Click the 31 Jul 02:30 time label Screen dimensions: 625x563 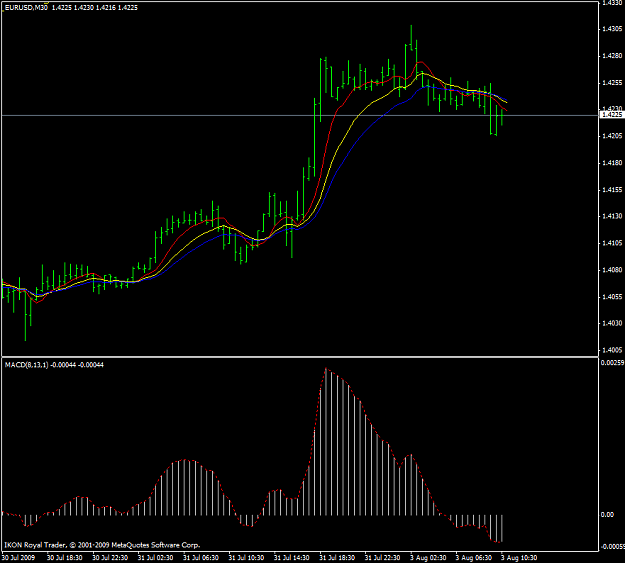coord(155,557)
